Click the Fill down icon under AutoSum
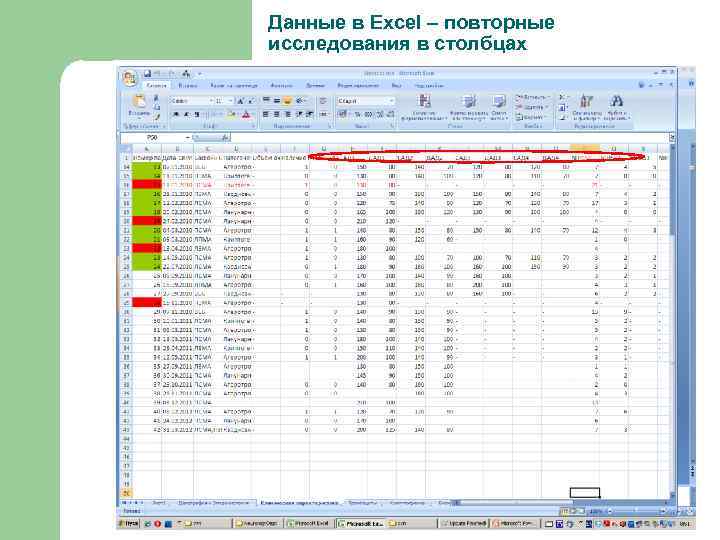The width and height of the screenshot is (720, 540). pyautogui.click(x=562, y=108)
